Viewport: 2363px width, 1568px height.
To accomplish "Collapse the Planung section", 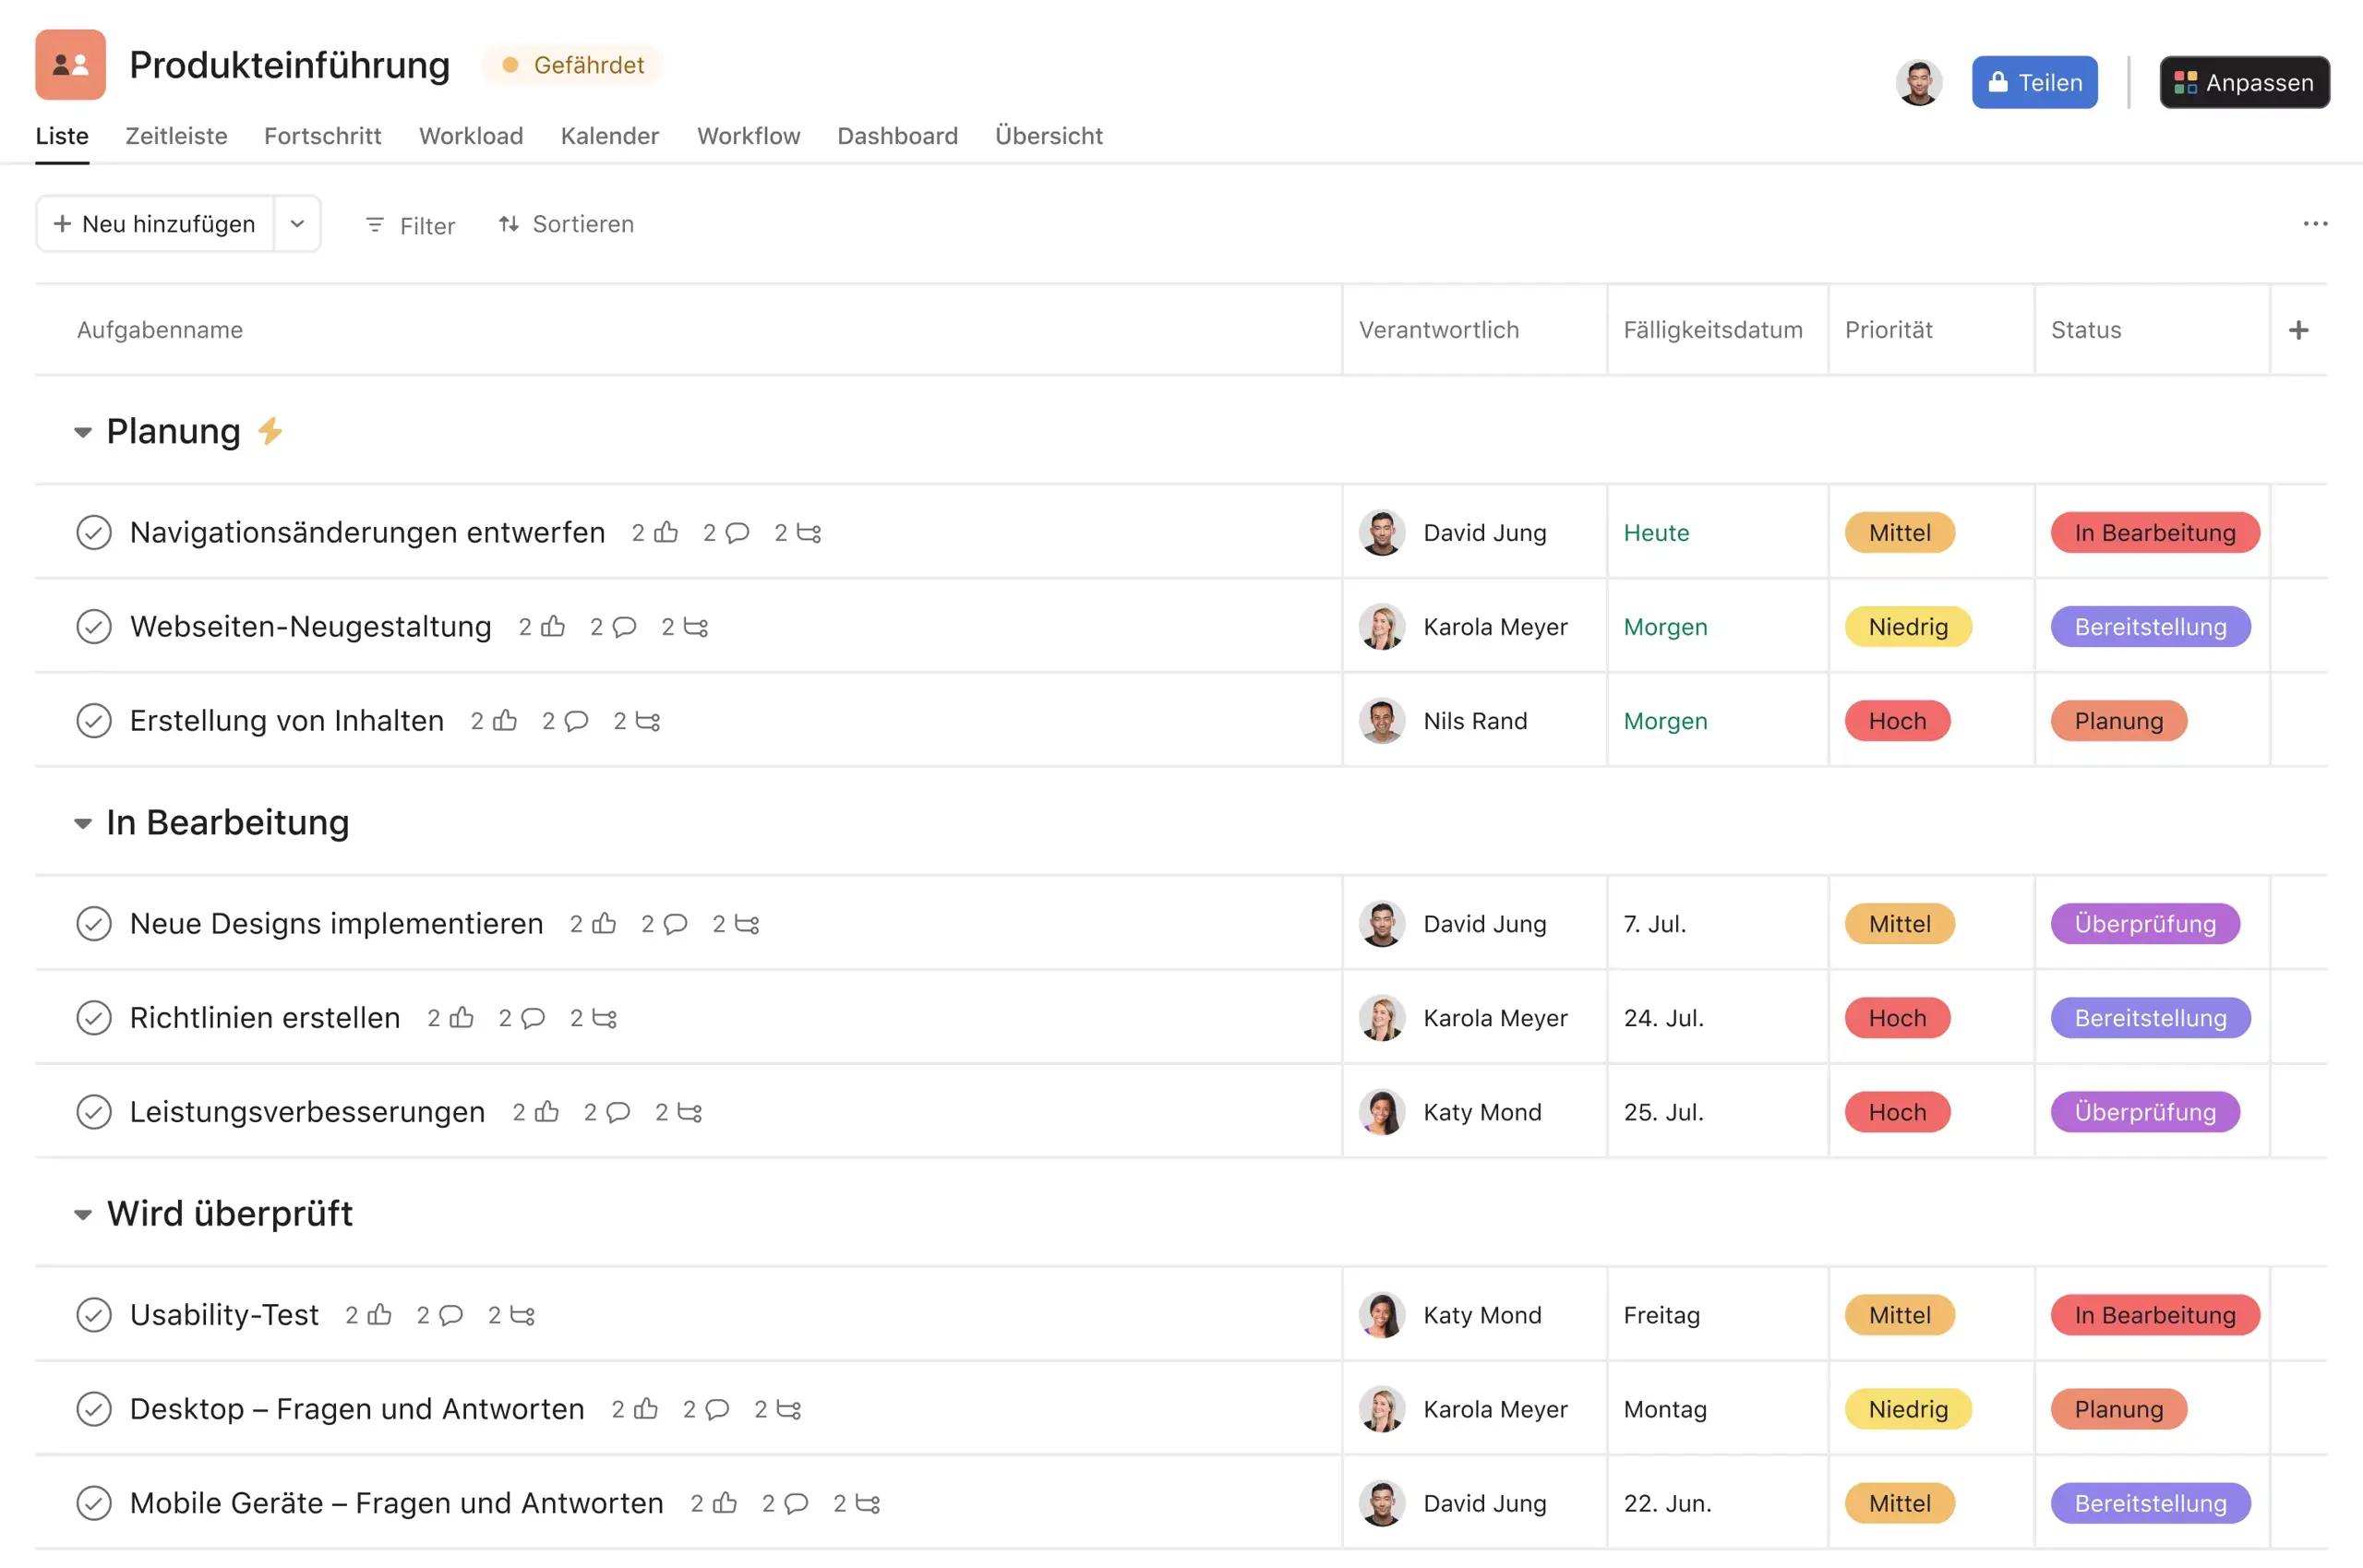I will click(x=84, y=431).
